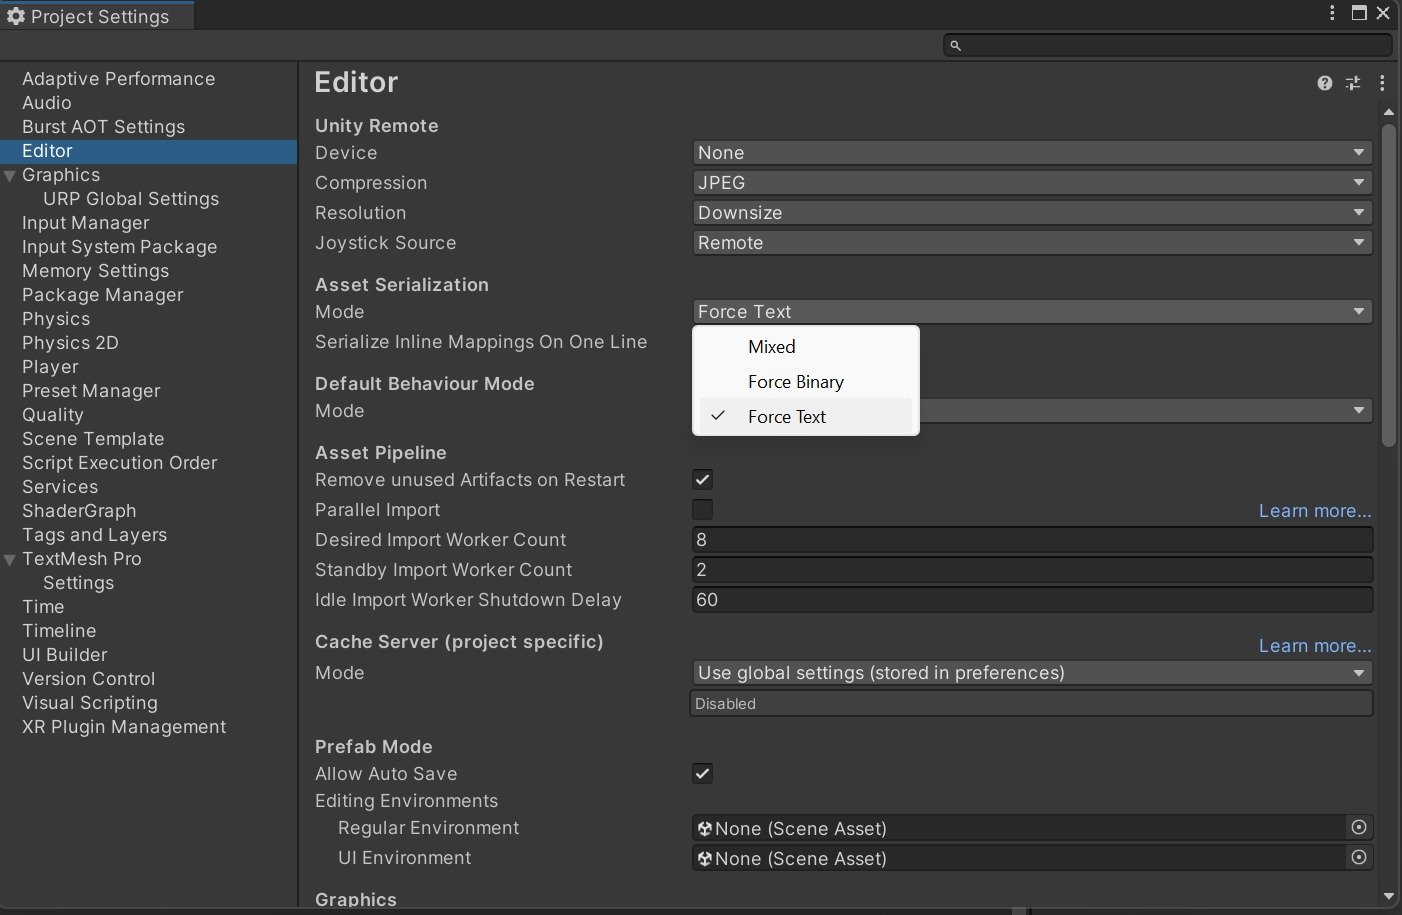Select Force Text serialization mode option
This screenshot has height=915, width=1402.
806,417
